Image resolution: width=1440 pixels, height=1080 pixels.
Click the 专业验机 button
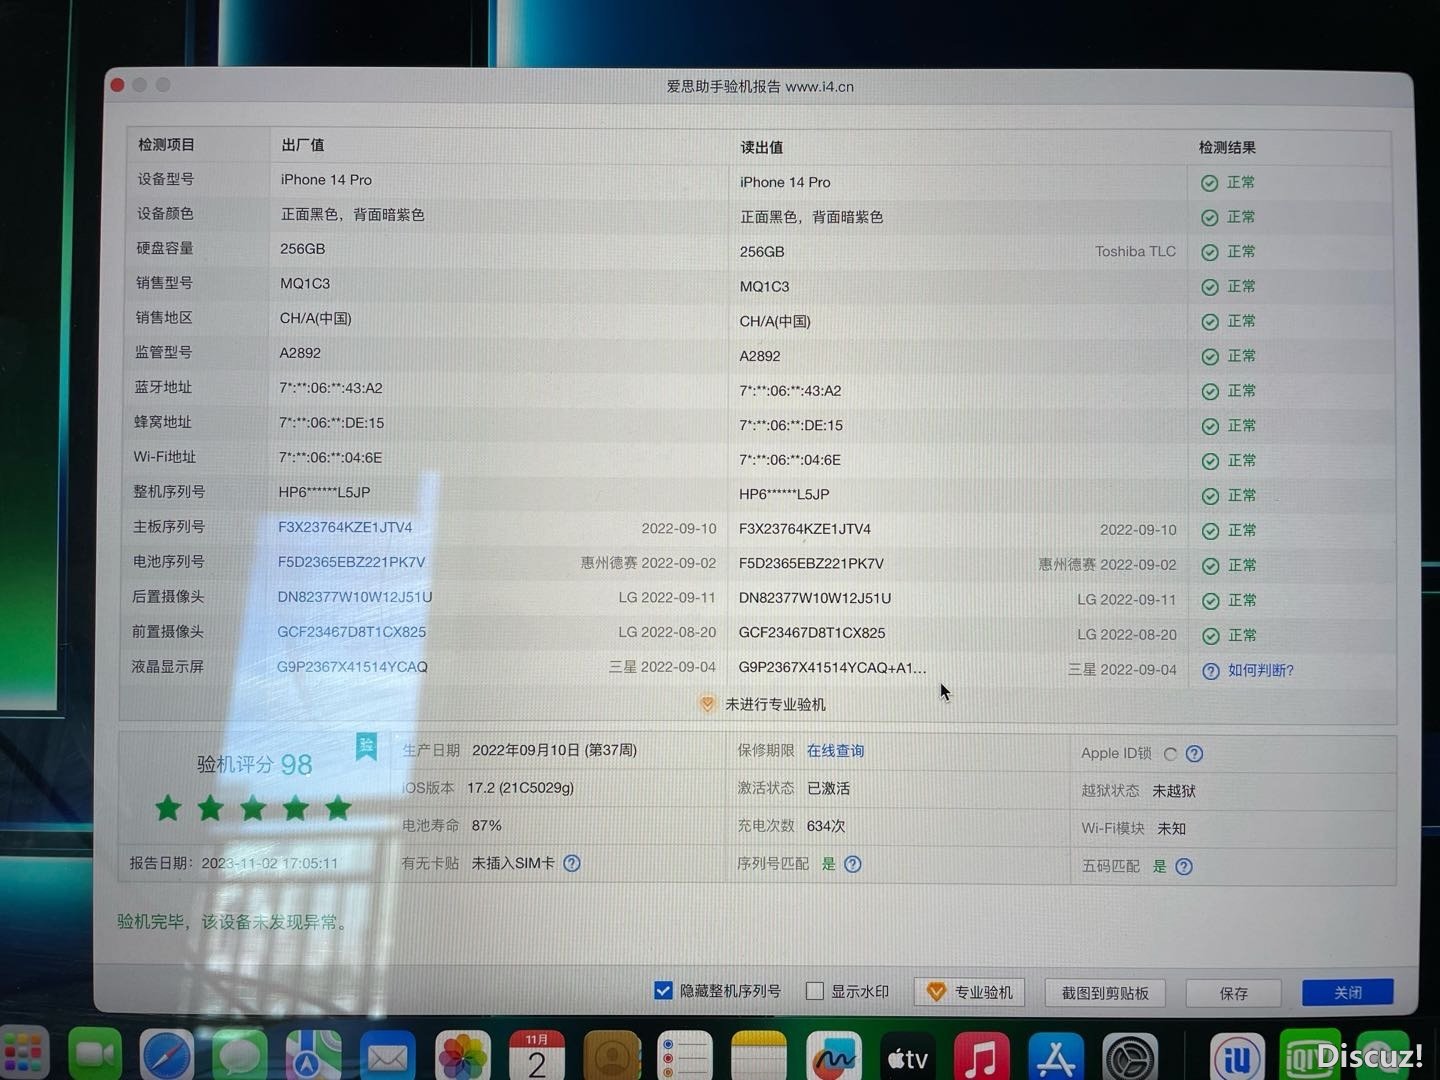coord(969,992)
